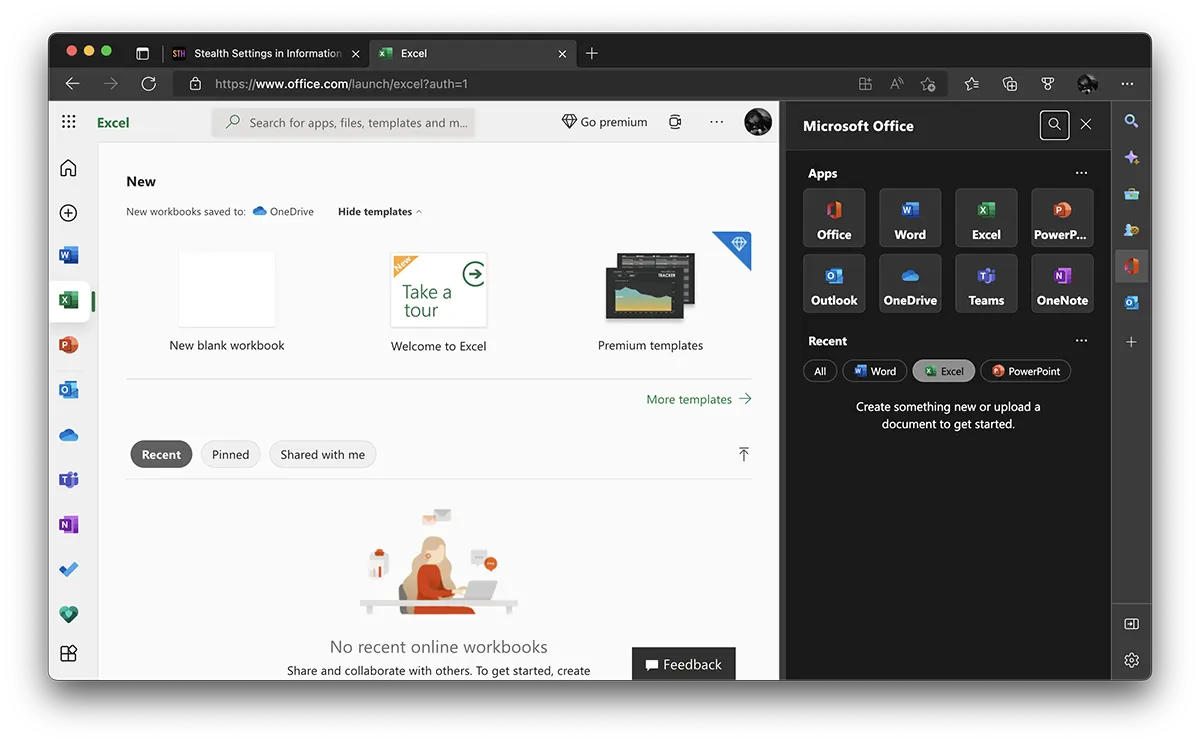Open browser Favorites star list icon
The image size is (1200, 744).
pyautogui.click(x=971, y=84)
